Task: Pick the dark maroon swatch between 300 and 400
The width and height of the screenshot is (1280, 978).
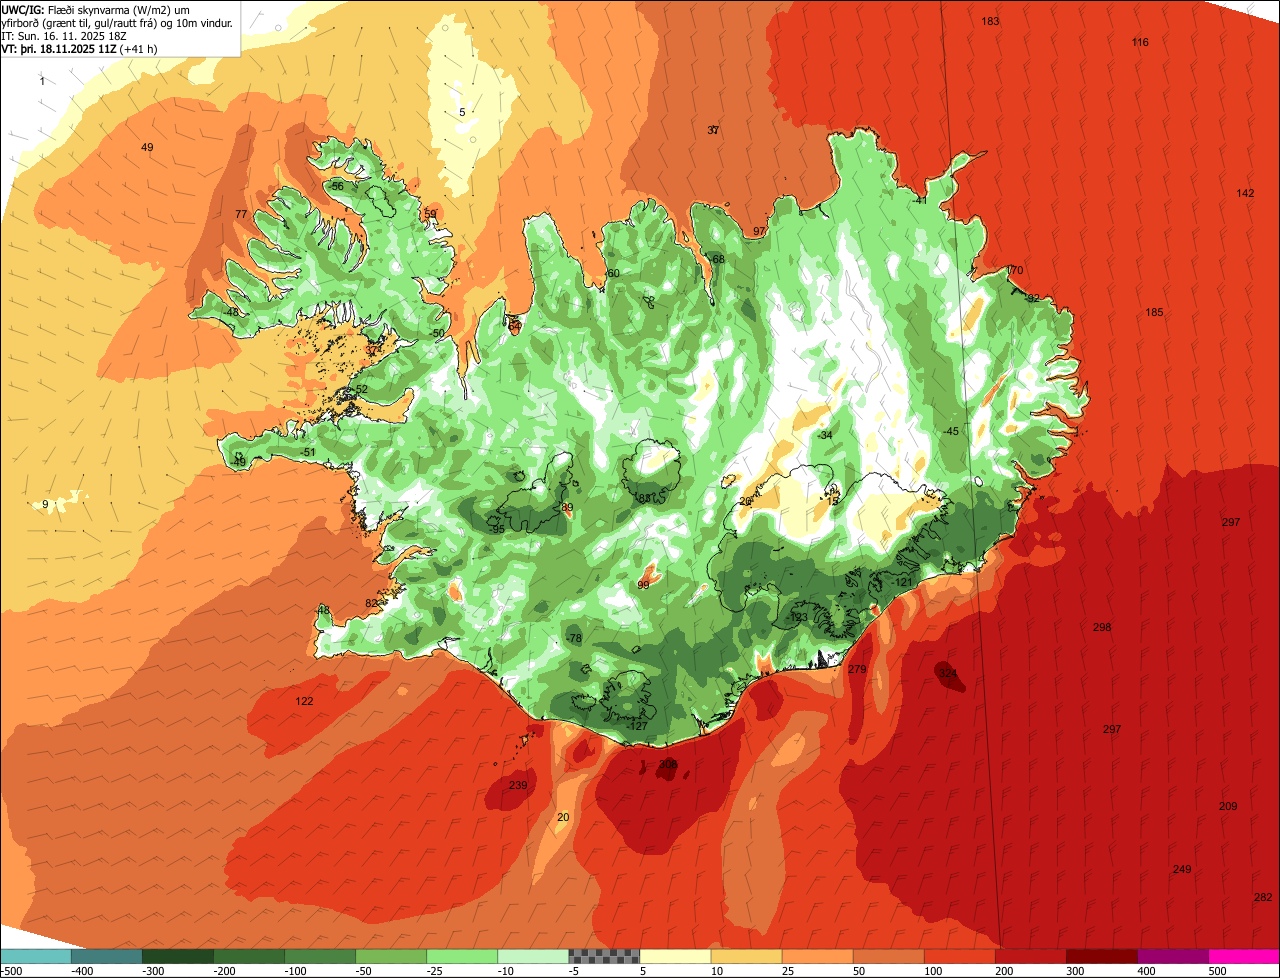Action: (1102, 956)
